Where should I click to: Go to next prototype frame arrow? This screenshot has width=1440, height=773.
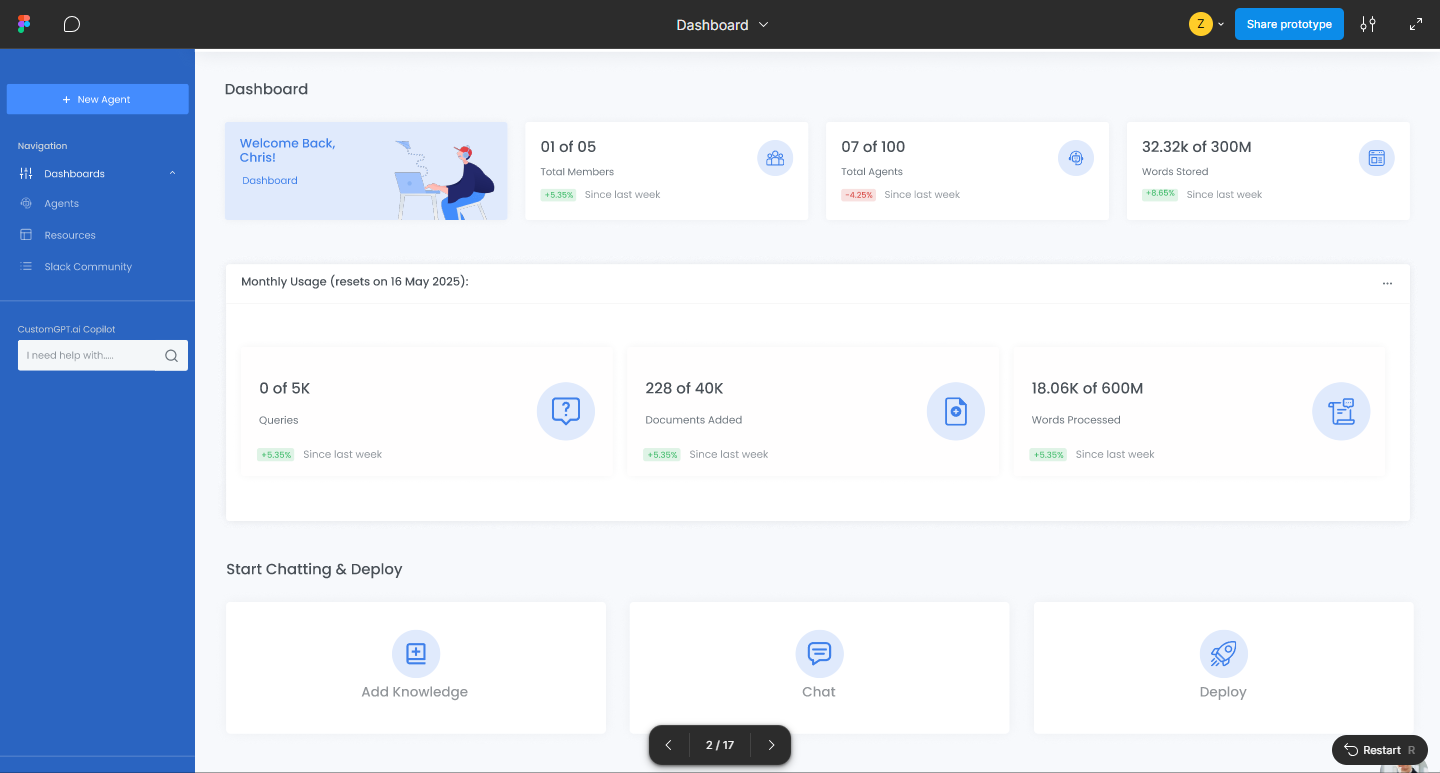tap(771, 745)
